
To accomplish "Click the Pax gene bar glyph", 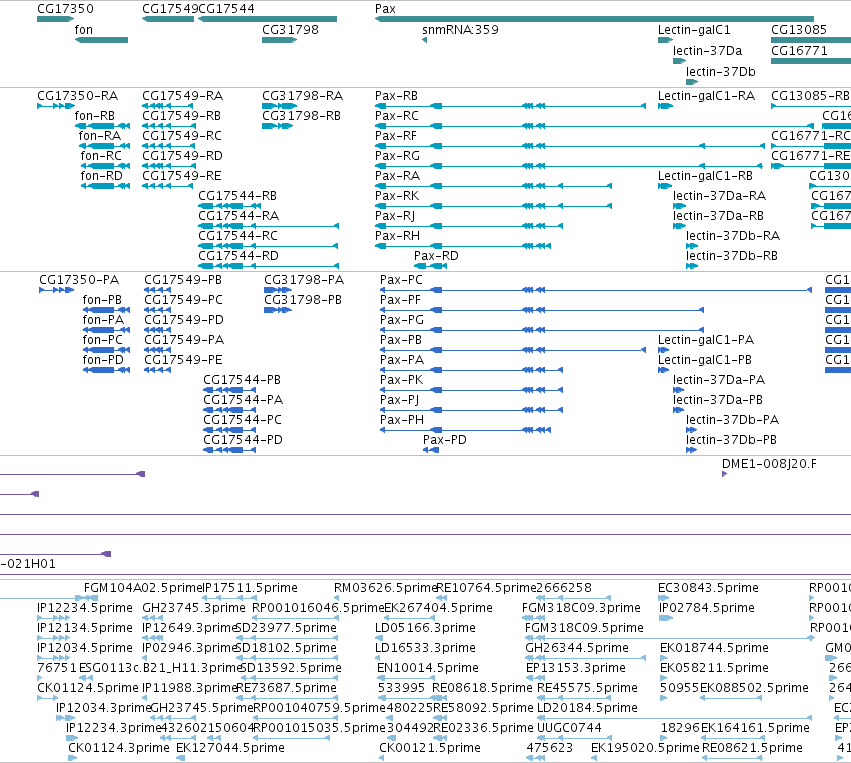I will pyautogui.click(x=594, y=19).
